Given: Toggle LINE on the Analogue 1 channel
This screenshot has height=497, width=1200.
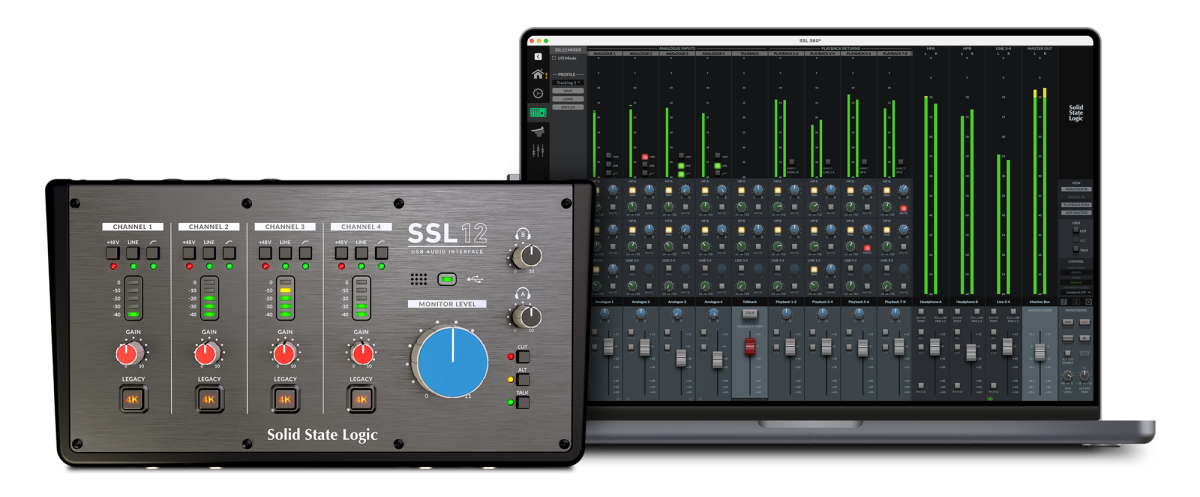Looking at the screenshot, I should 608,164.
